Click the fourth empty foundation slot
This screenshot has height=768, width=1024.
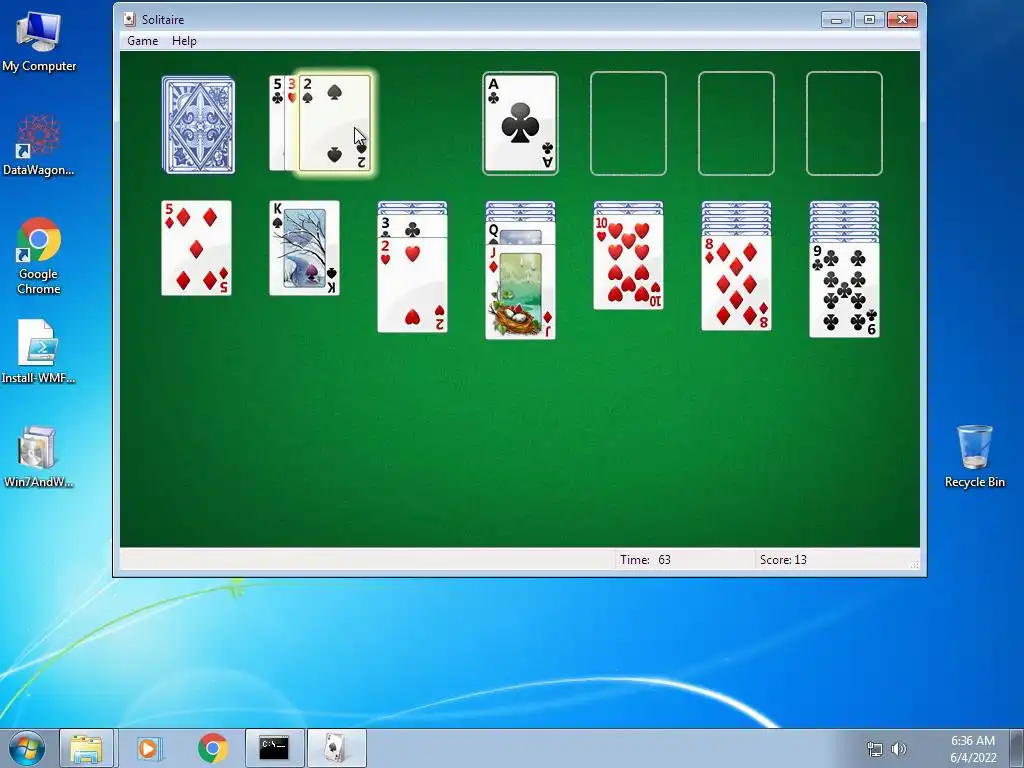pyautogui.click(x=844, y=123)
